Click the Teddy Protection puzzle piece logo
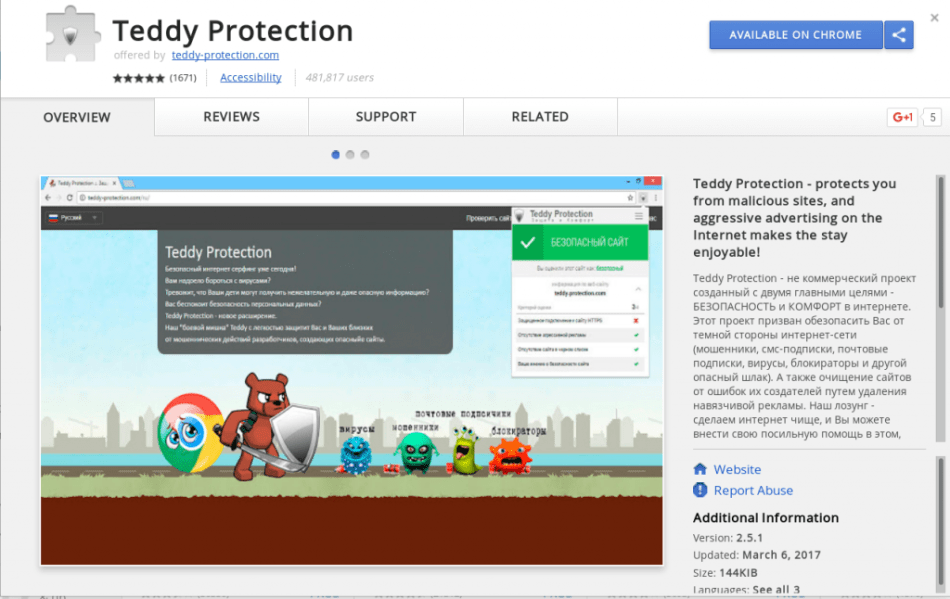The image size is (950, 599). tap(72, 33)
